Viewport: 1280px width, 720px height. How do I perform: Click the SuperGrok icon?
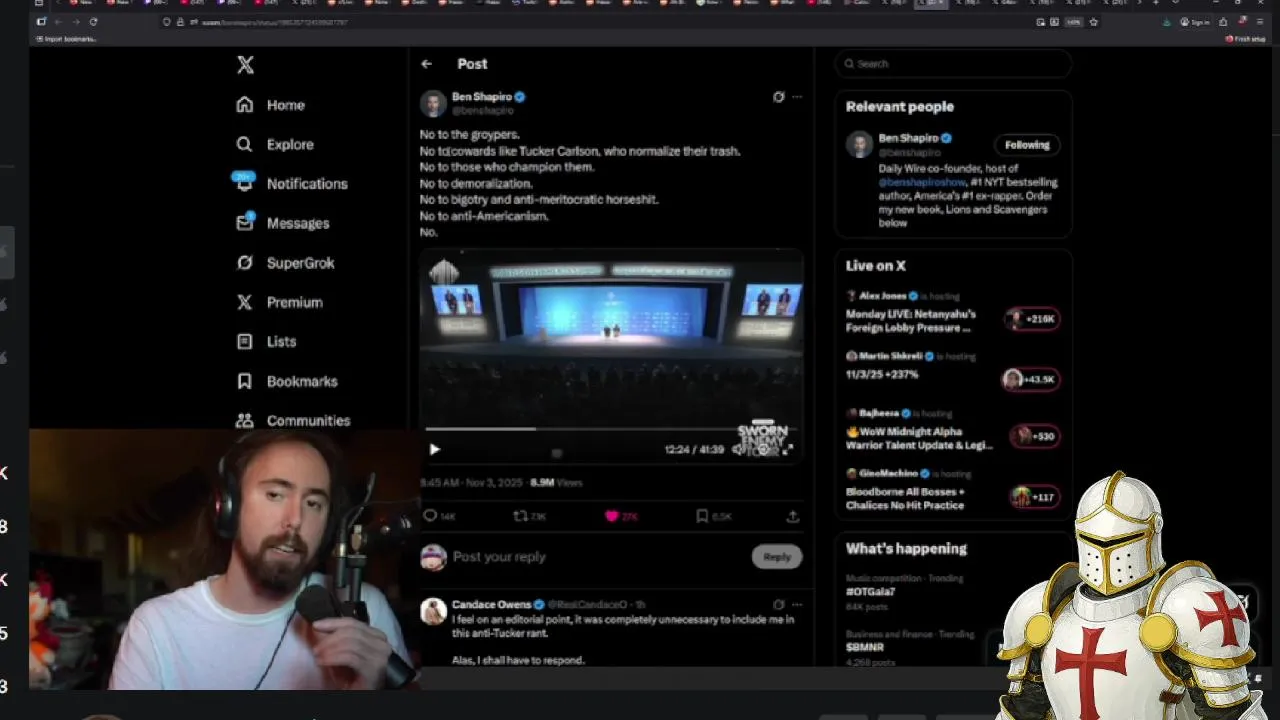tap(244, 262)
